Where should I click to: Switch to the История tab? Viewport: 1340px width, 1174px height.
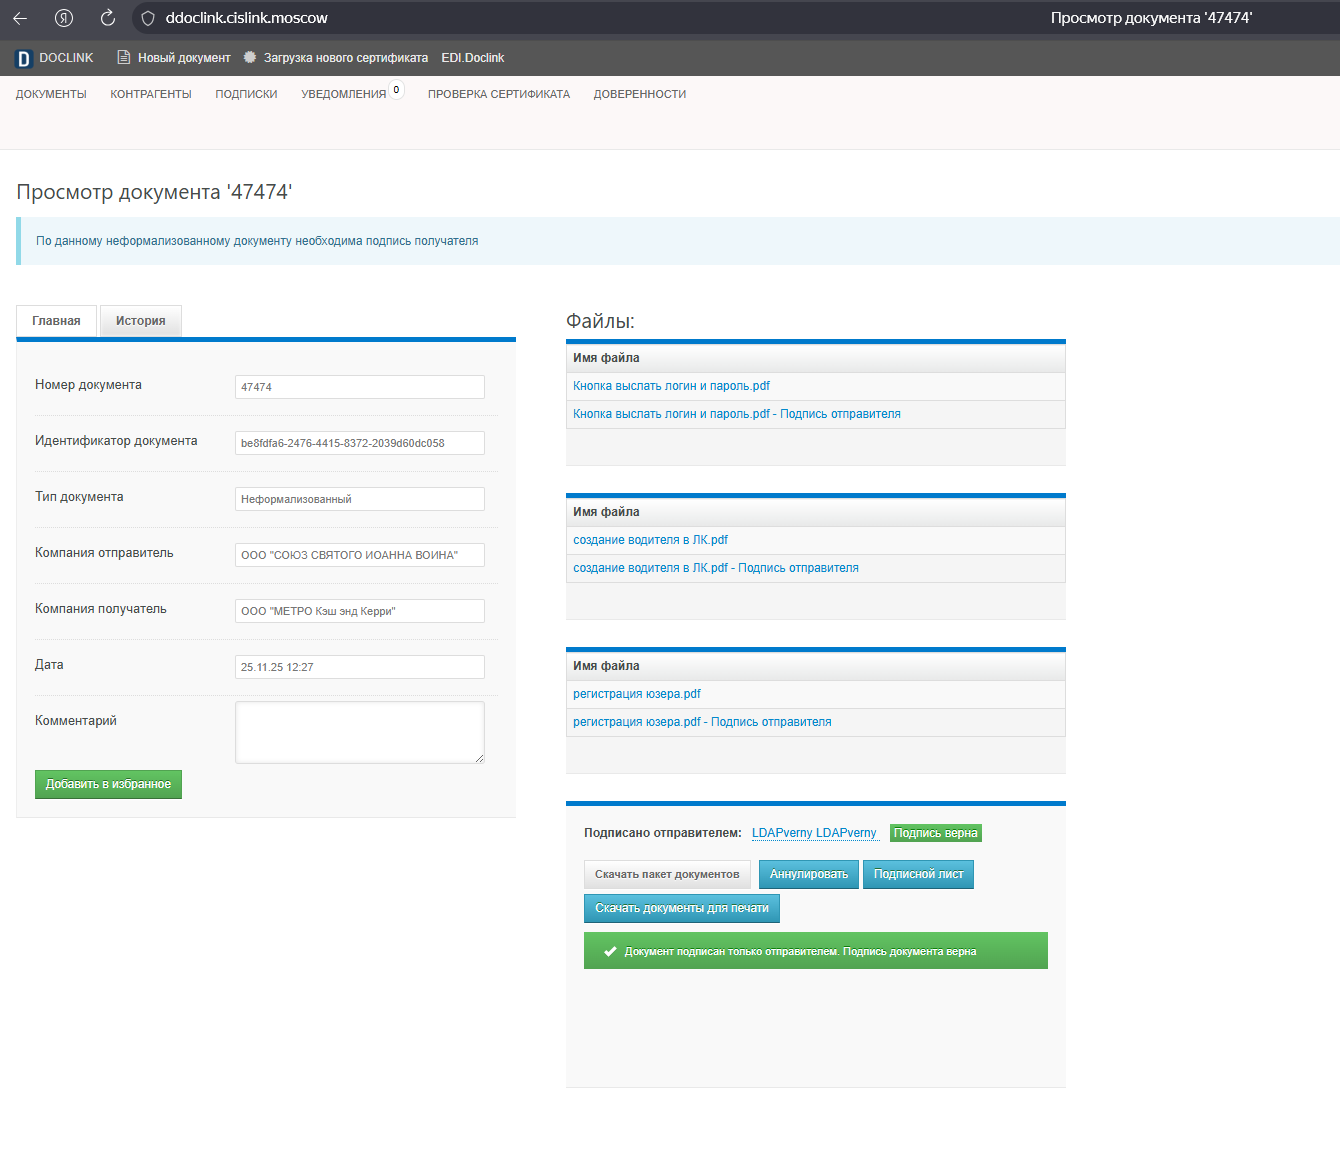(x=141, y=321)
